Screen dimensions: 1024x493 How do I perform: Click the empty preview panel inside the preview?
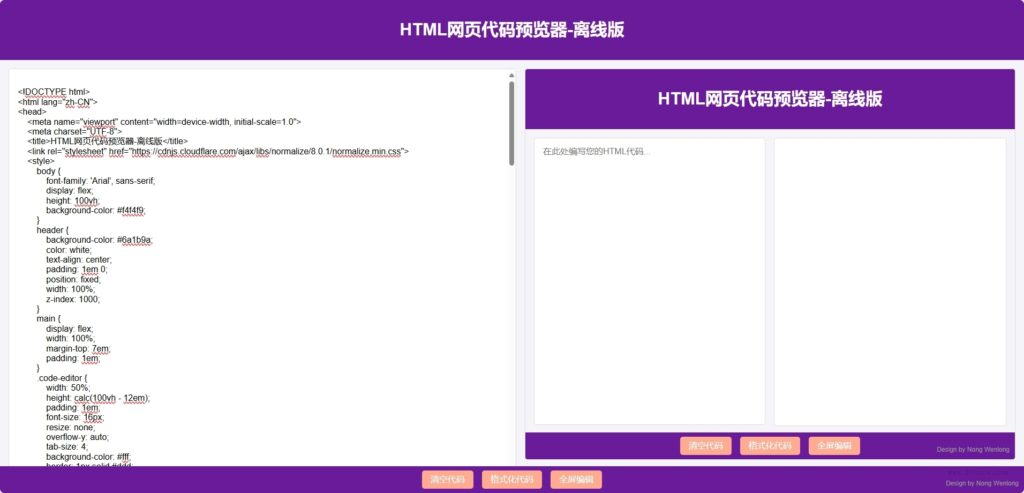coord(889,281)
